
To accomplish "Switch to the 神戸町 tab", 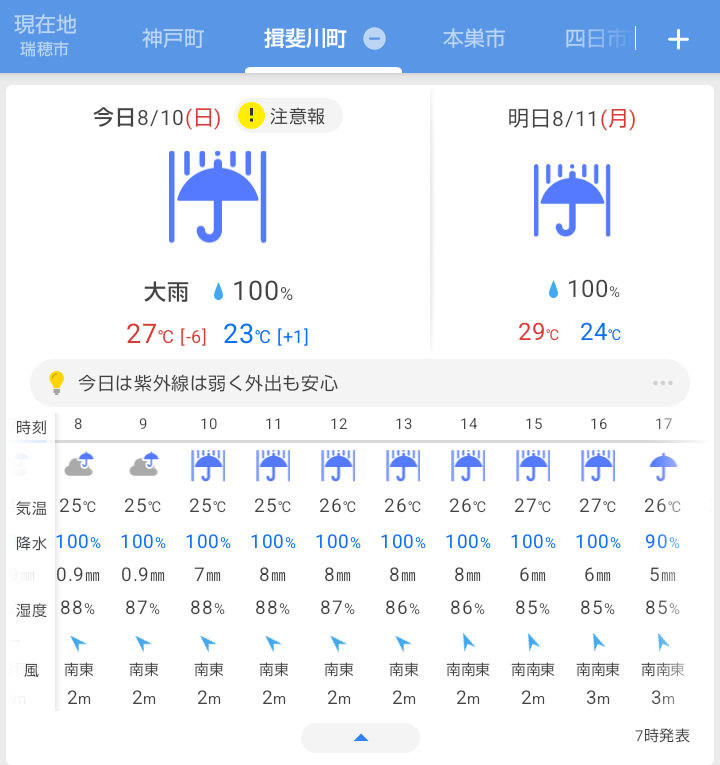I will tap(173, 39).
